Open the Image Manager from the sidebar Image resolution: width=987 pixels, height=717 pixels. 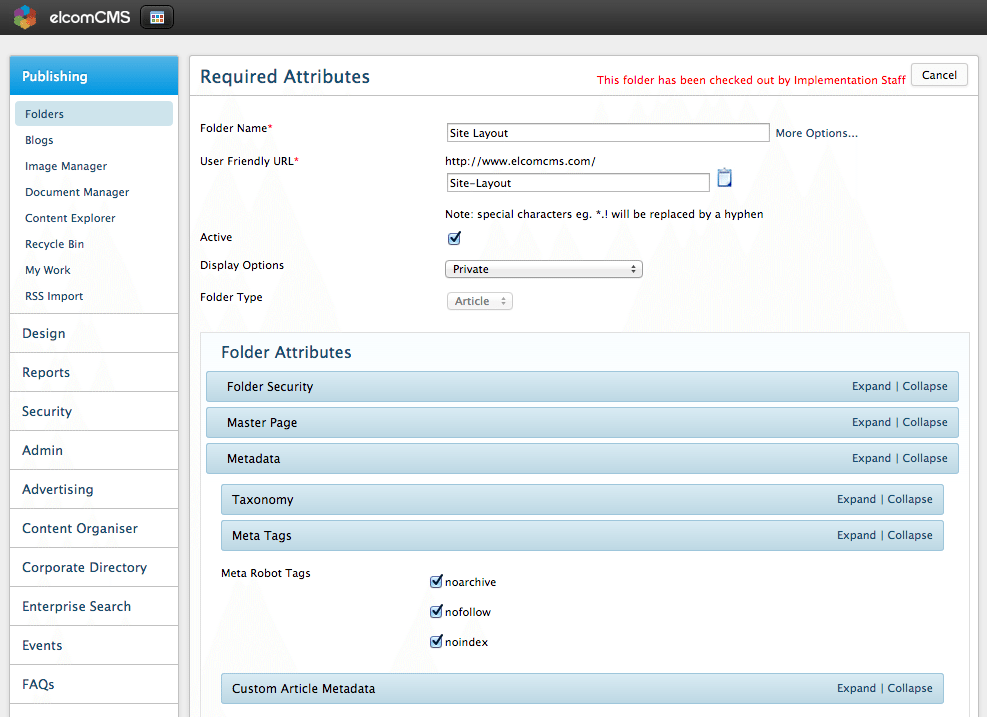pos(64,166)
